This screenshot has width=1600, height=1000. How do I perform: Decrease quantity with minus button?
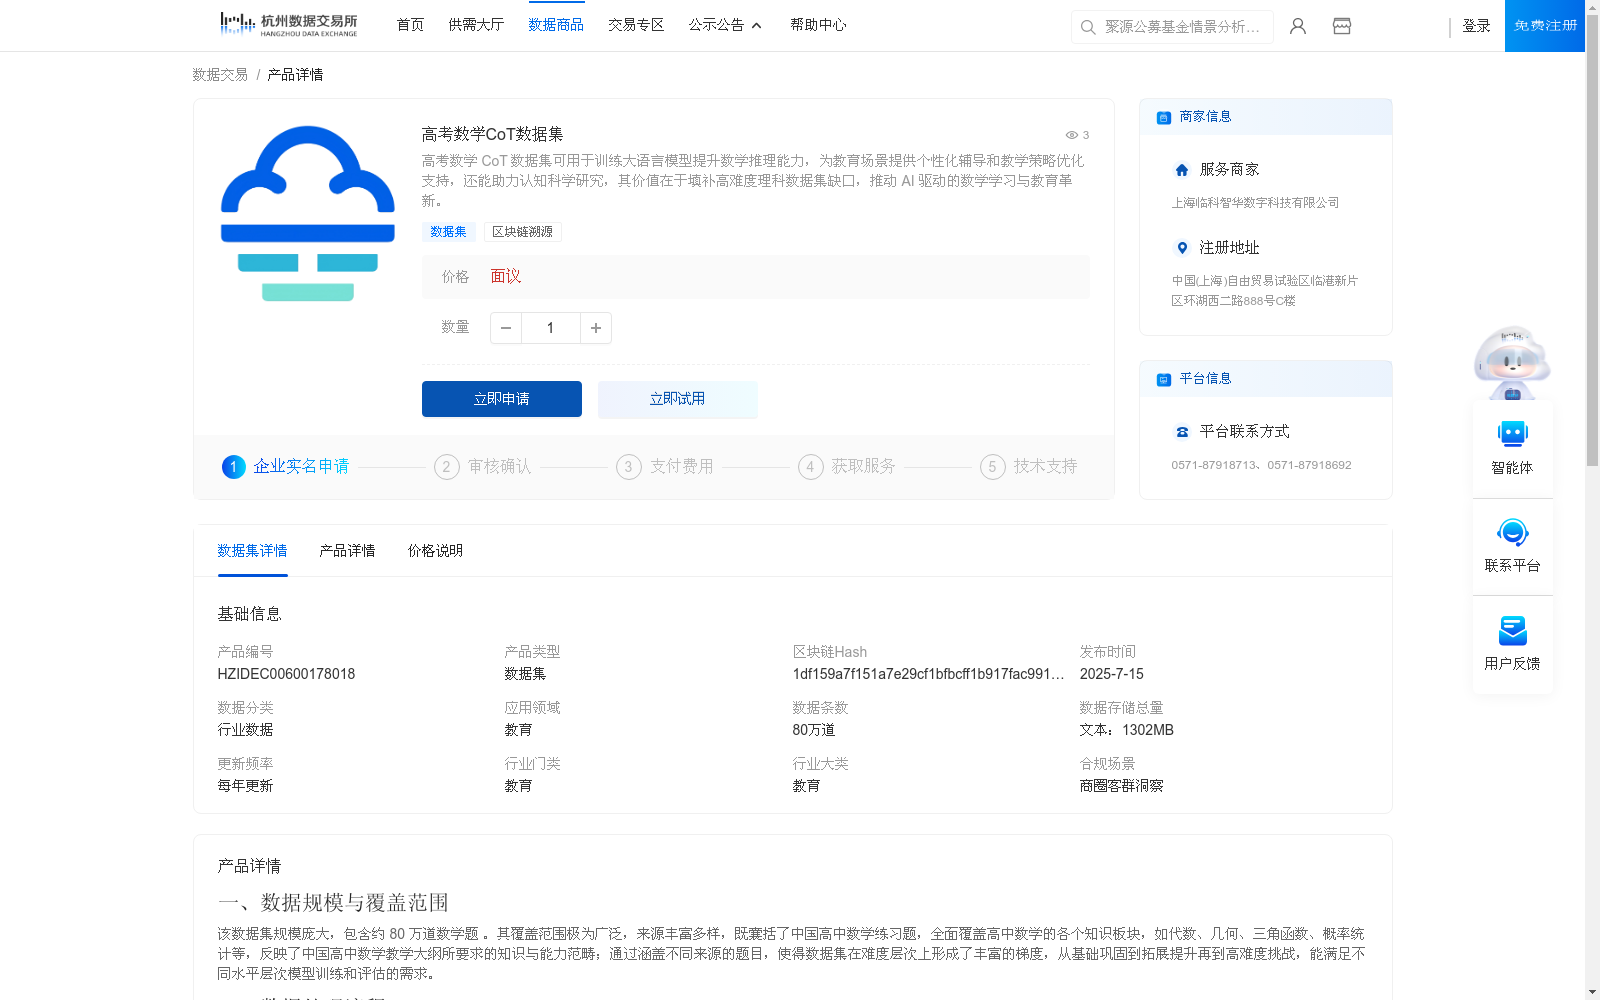(506, 328)
